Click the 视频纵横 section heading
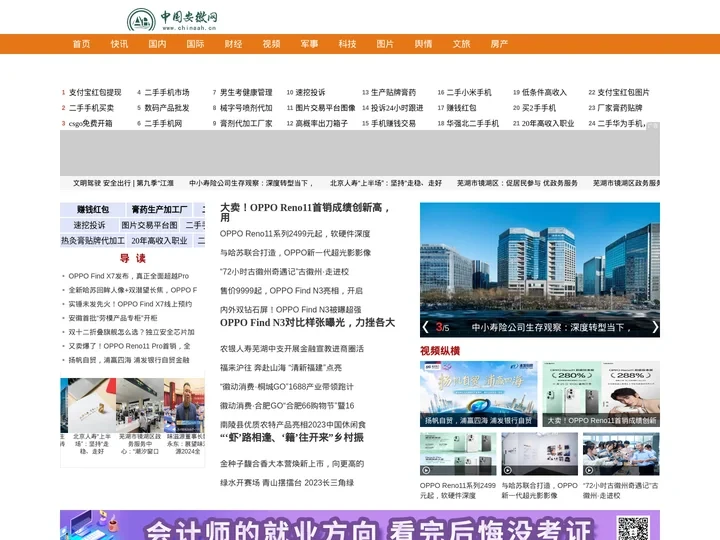 tap(440, 351)
